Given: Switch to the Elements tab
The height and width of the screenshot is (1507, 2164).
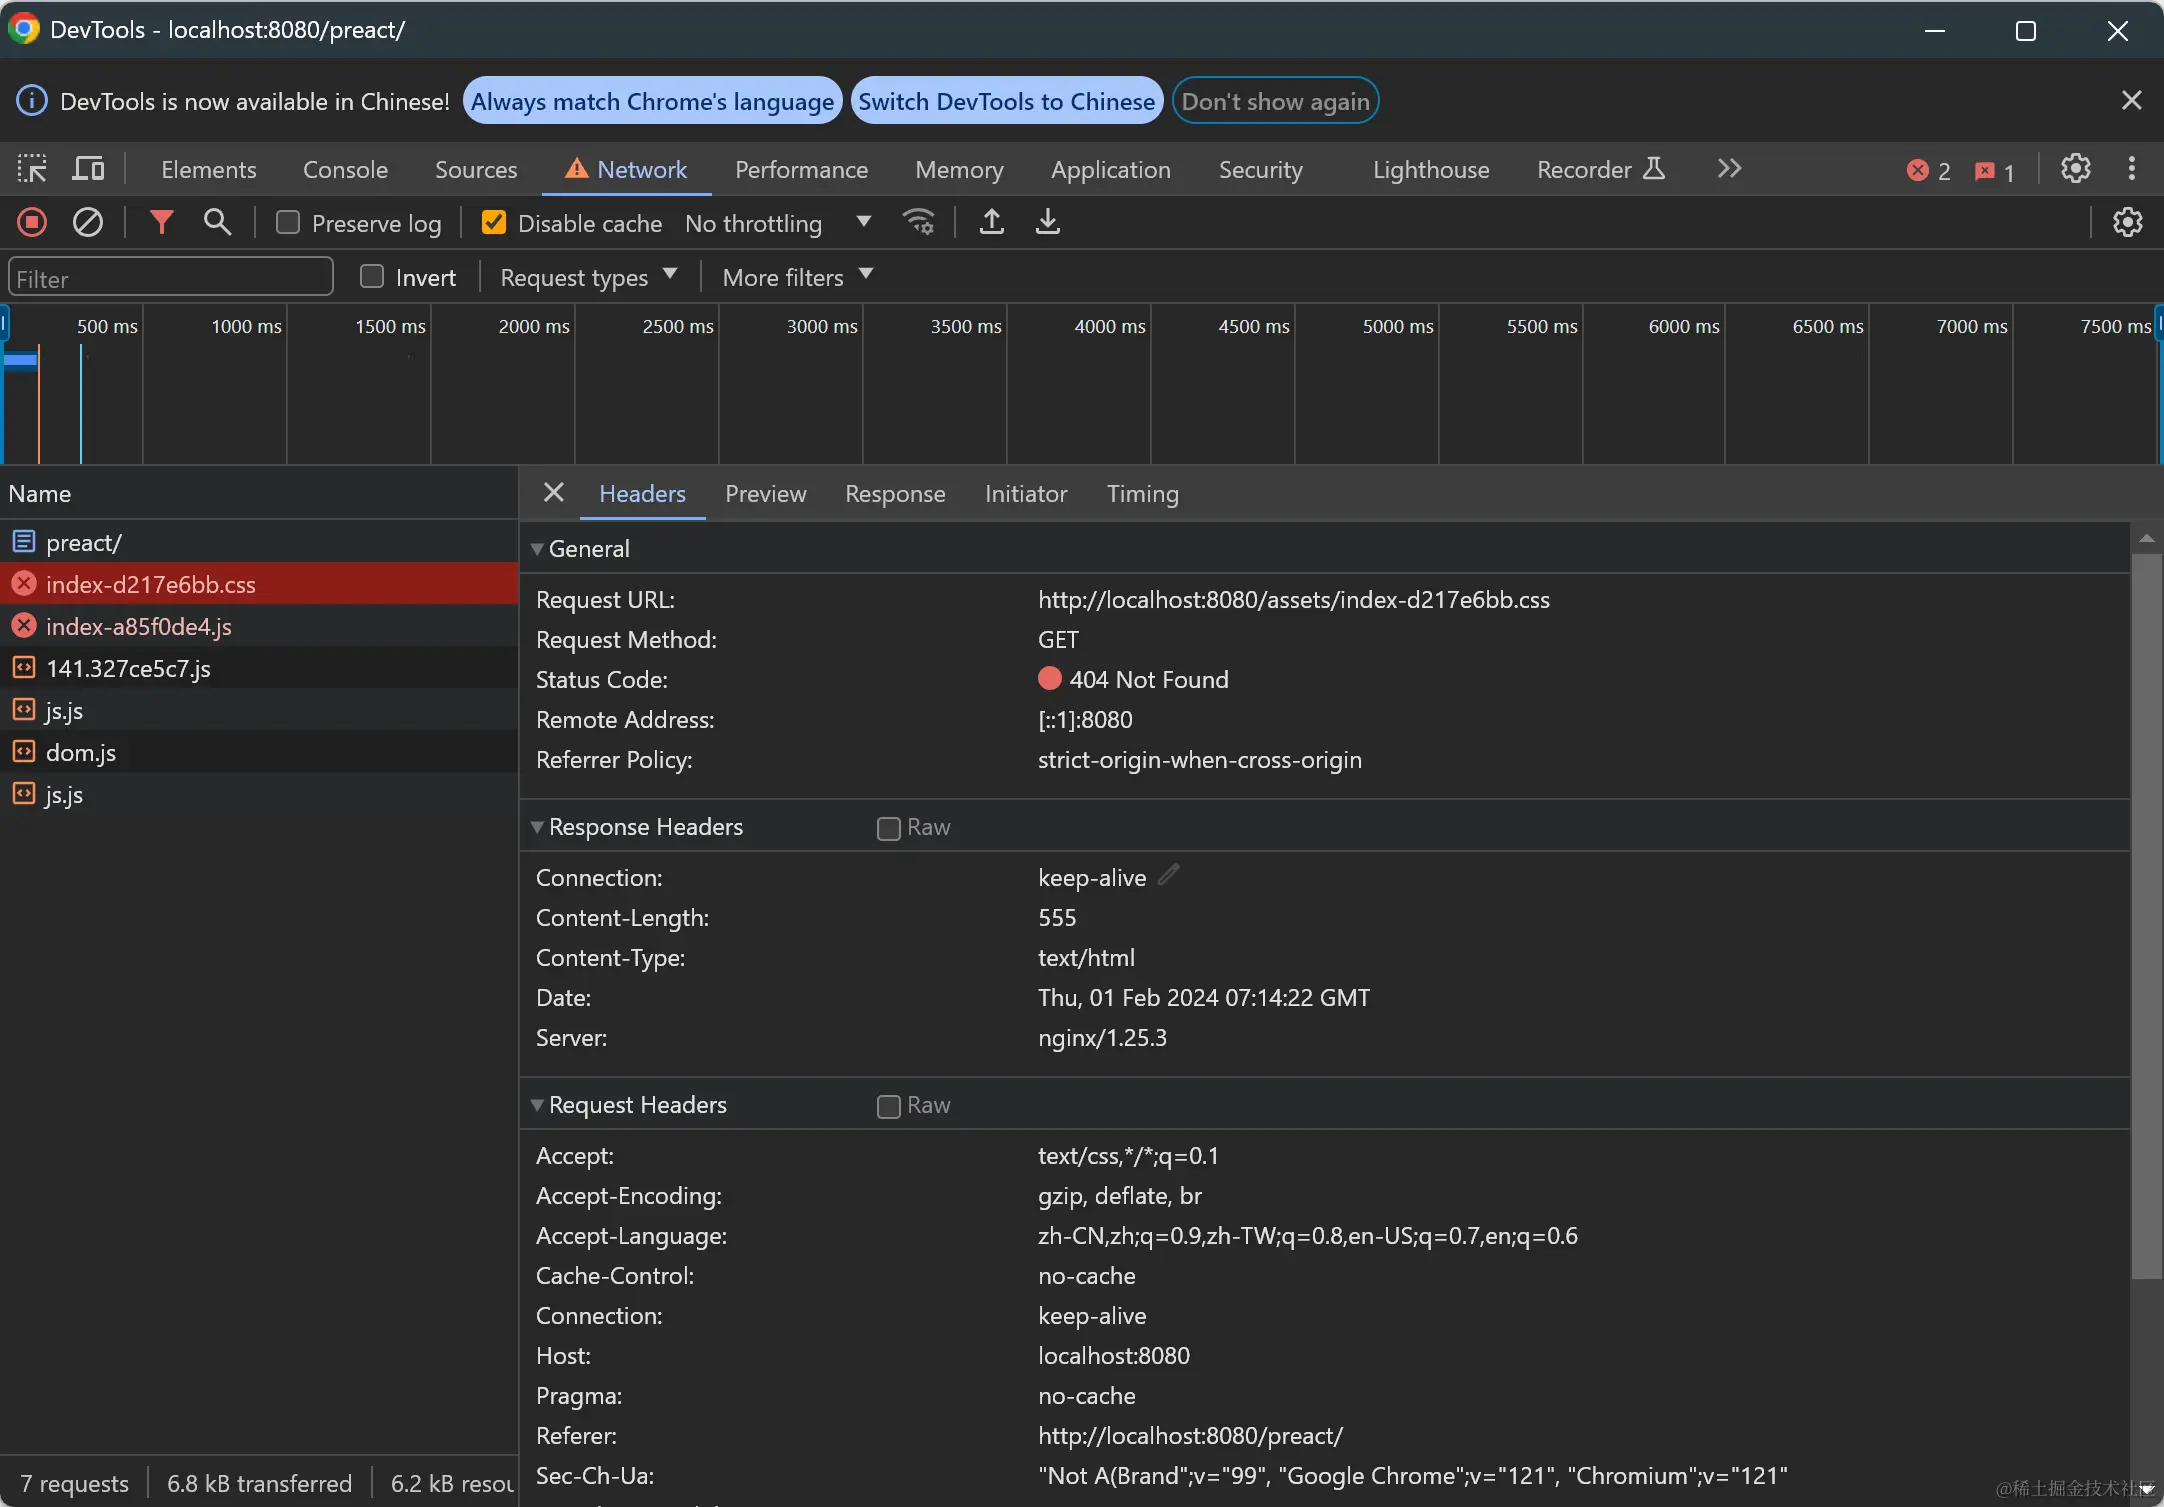Looking at the screenshot, I should tap(209, 169).
